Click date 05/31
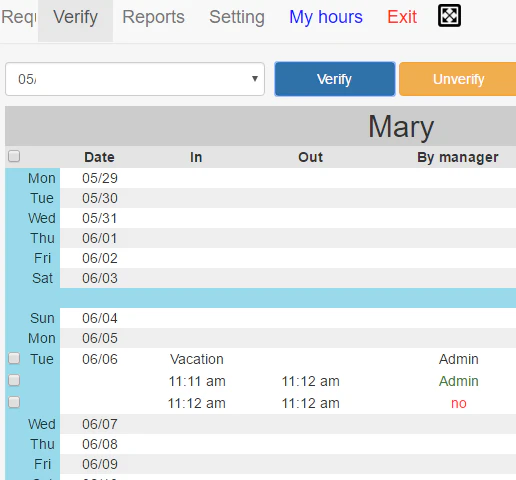516x480 pixels. click(100, 218)
